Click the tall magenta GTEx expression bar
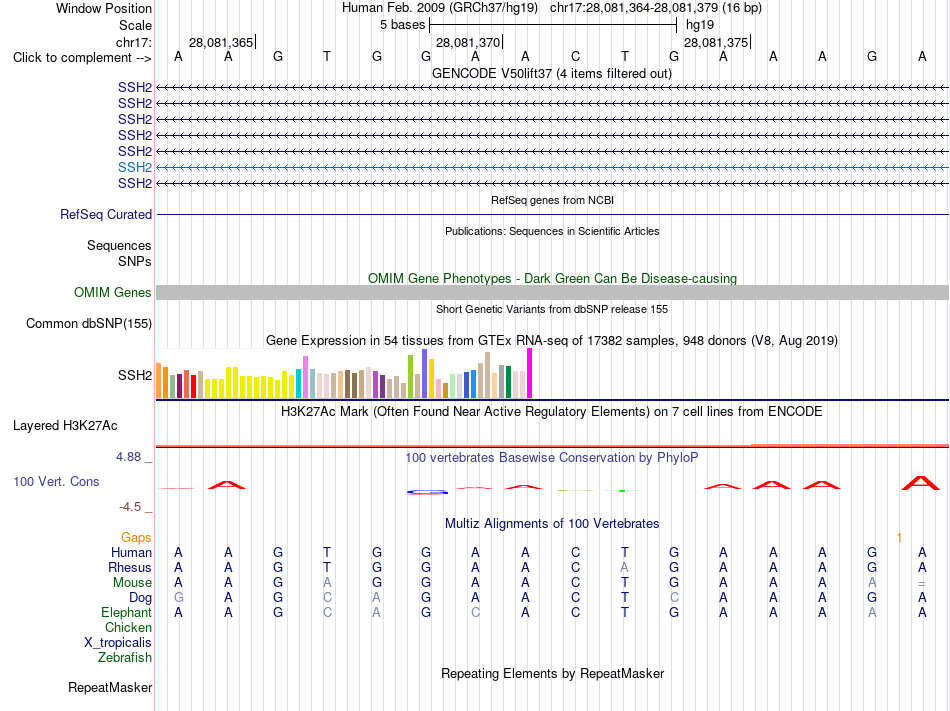This screenshot has height=711, width=950. (x=530, y=373)
